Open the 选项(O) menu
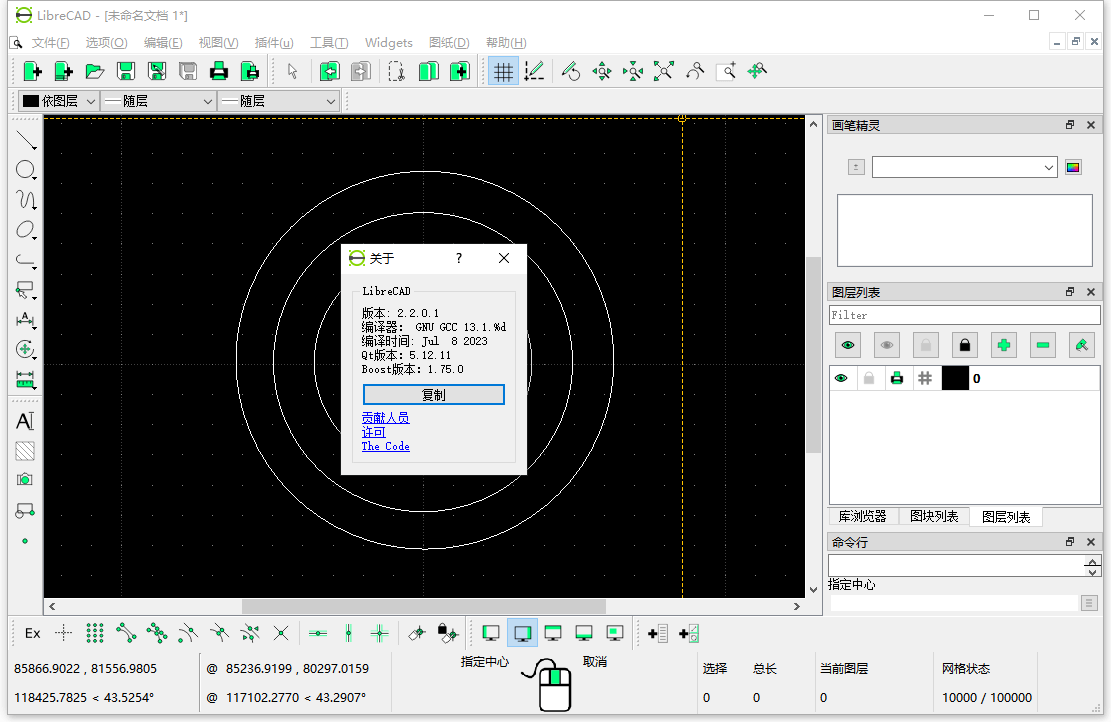1111x722 pixels. pos(106,43)
